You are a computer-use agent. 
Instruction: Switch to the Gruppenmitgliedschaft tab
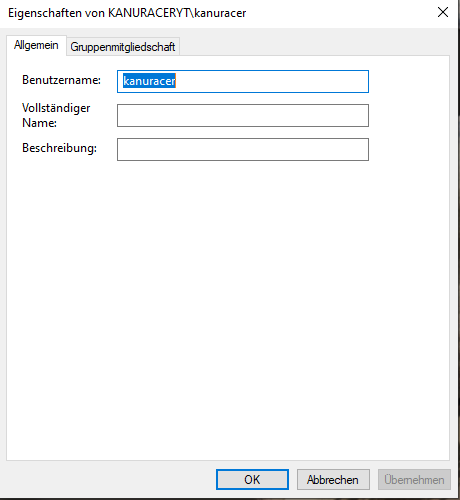tap(123, 47)
